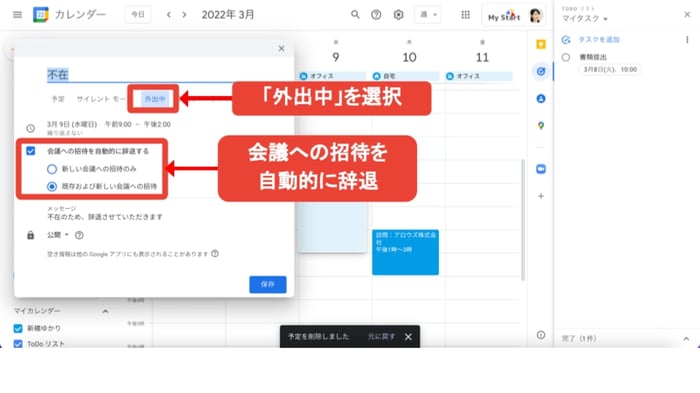700x393 pixels.
Task: Open Google Tasks side panel icon
Action: 541,71
